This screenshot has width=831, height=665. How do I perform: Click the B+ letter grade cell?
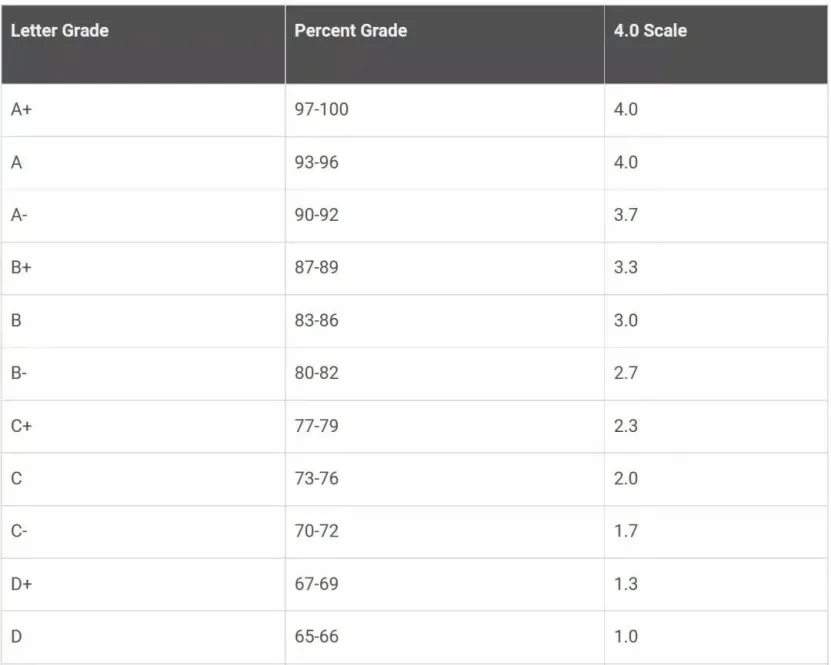pyautogui.click(x=22, y=268)
